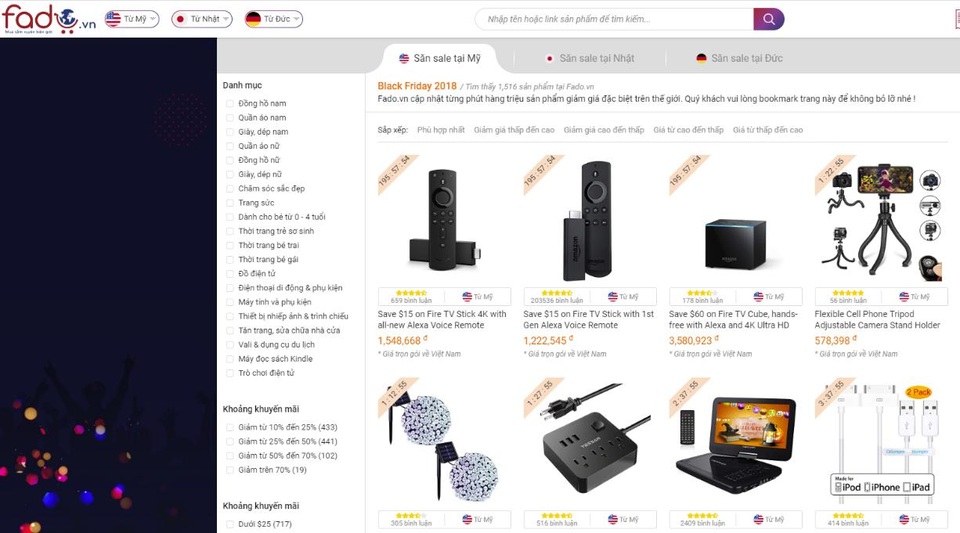Tick the Máy đọc sách Kindle checkbox

[230, 359]
